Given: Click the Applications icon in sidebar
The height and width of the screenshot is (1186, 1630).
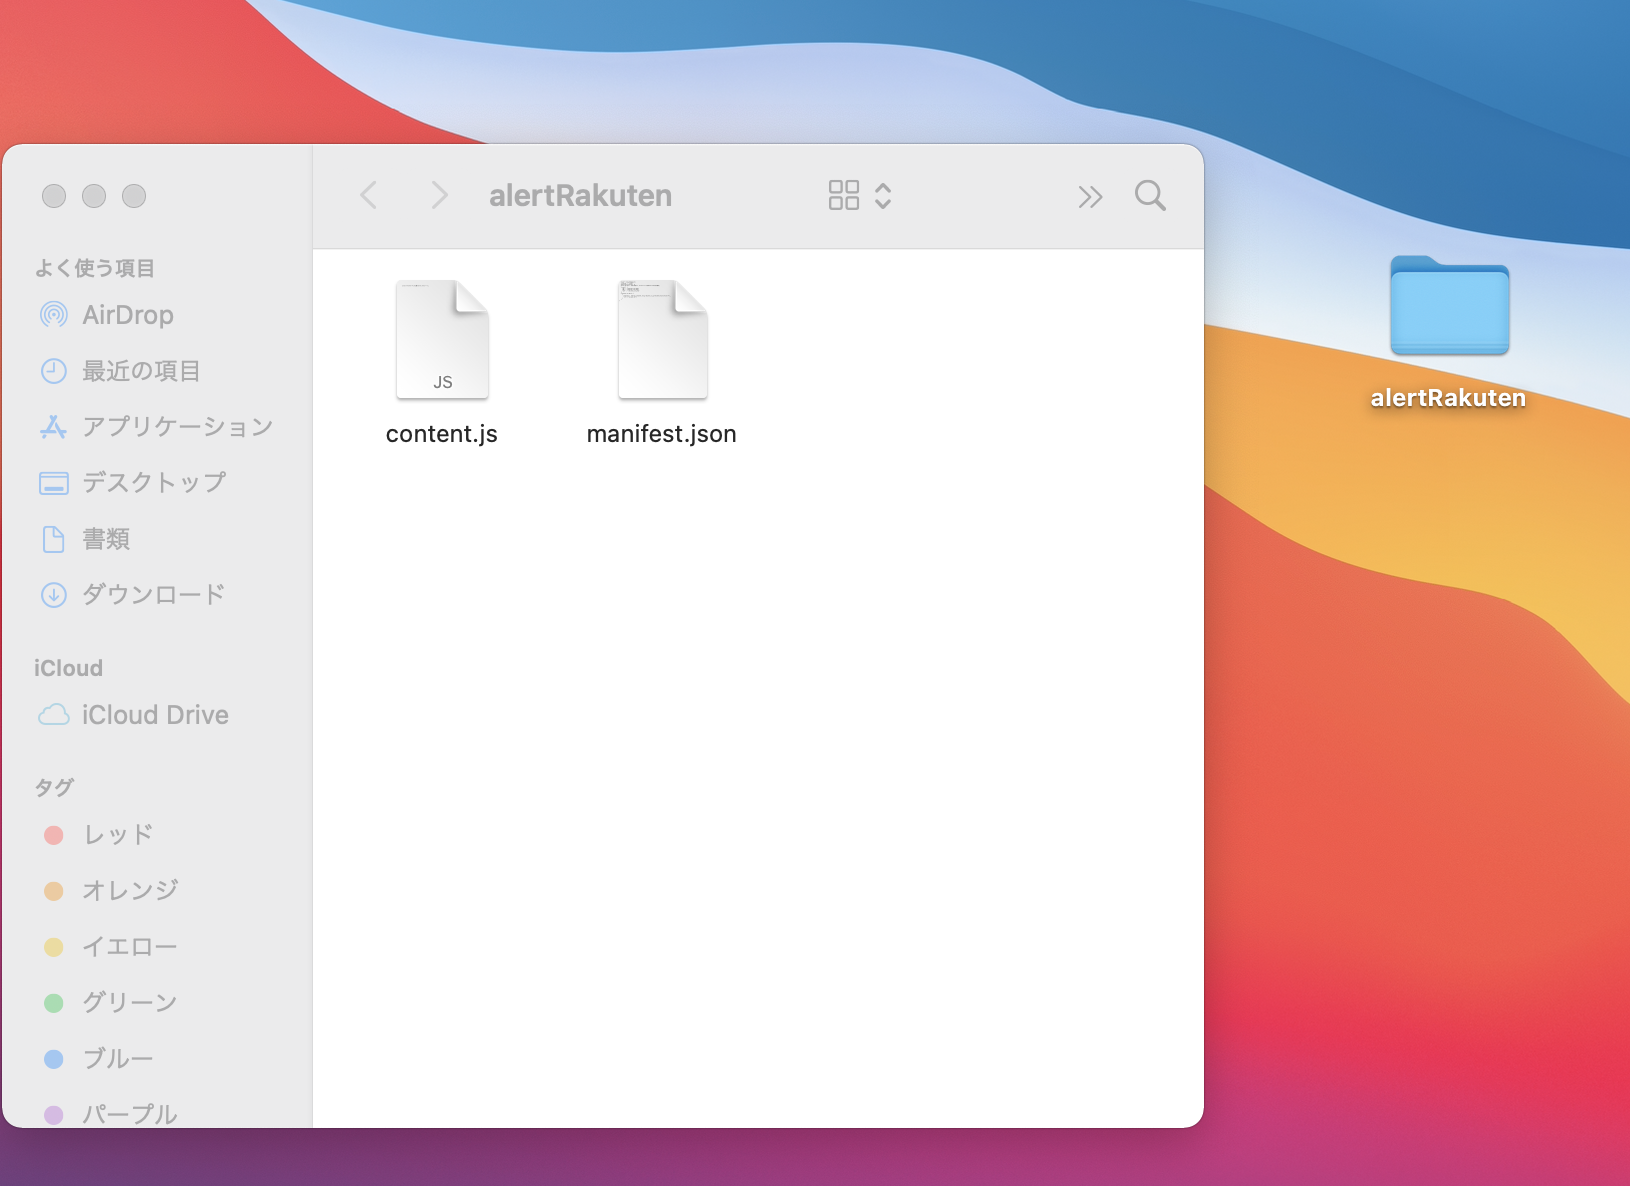Looking at the screenshot, I should tap(54, 427).
